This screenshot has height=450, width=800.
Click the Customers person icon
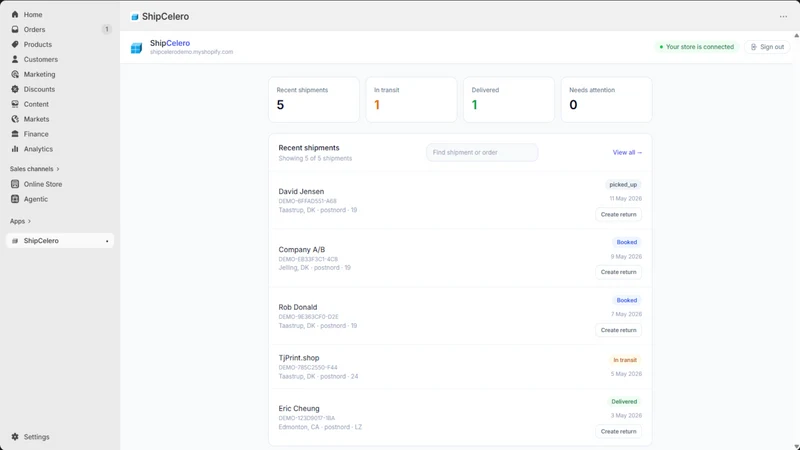pos(15,59)
